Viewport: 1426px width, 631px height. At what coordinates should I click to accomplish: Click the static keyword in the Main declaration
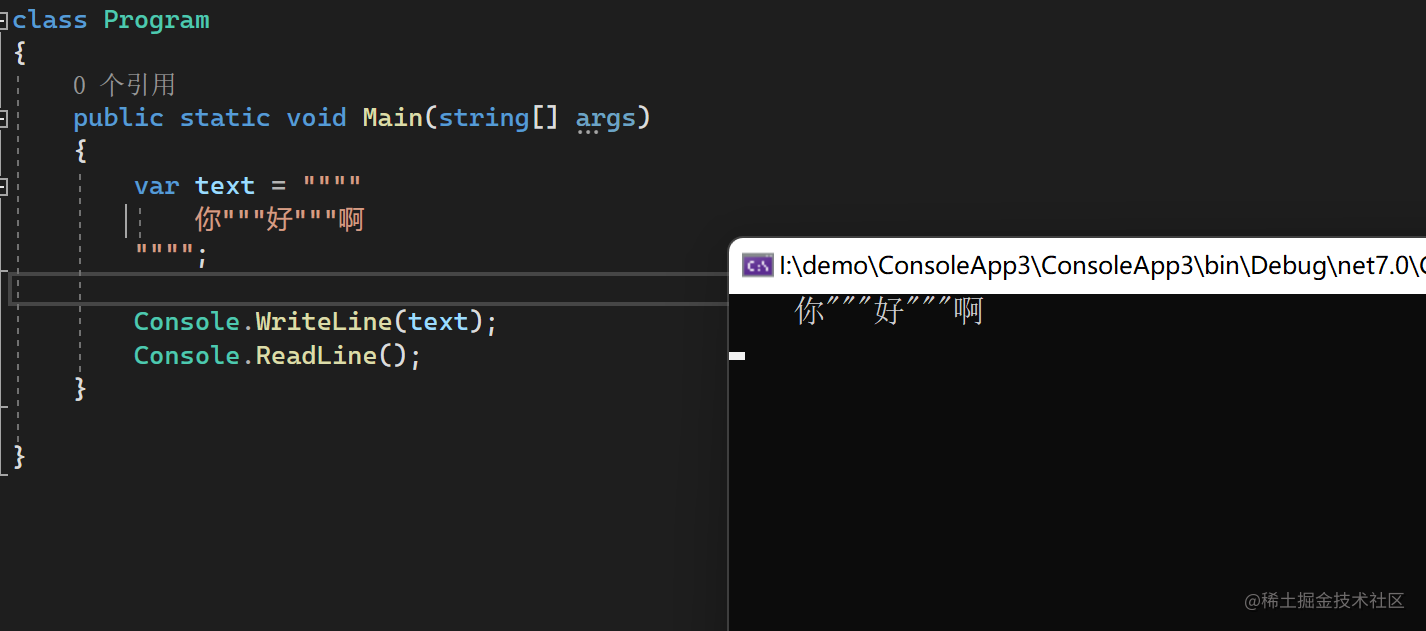click(x=225, y=118)
